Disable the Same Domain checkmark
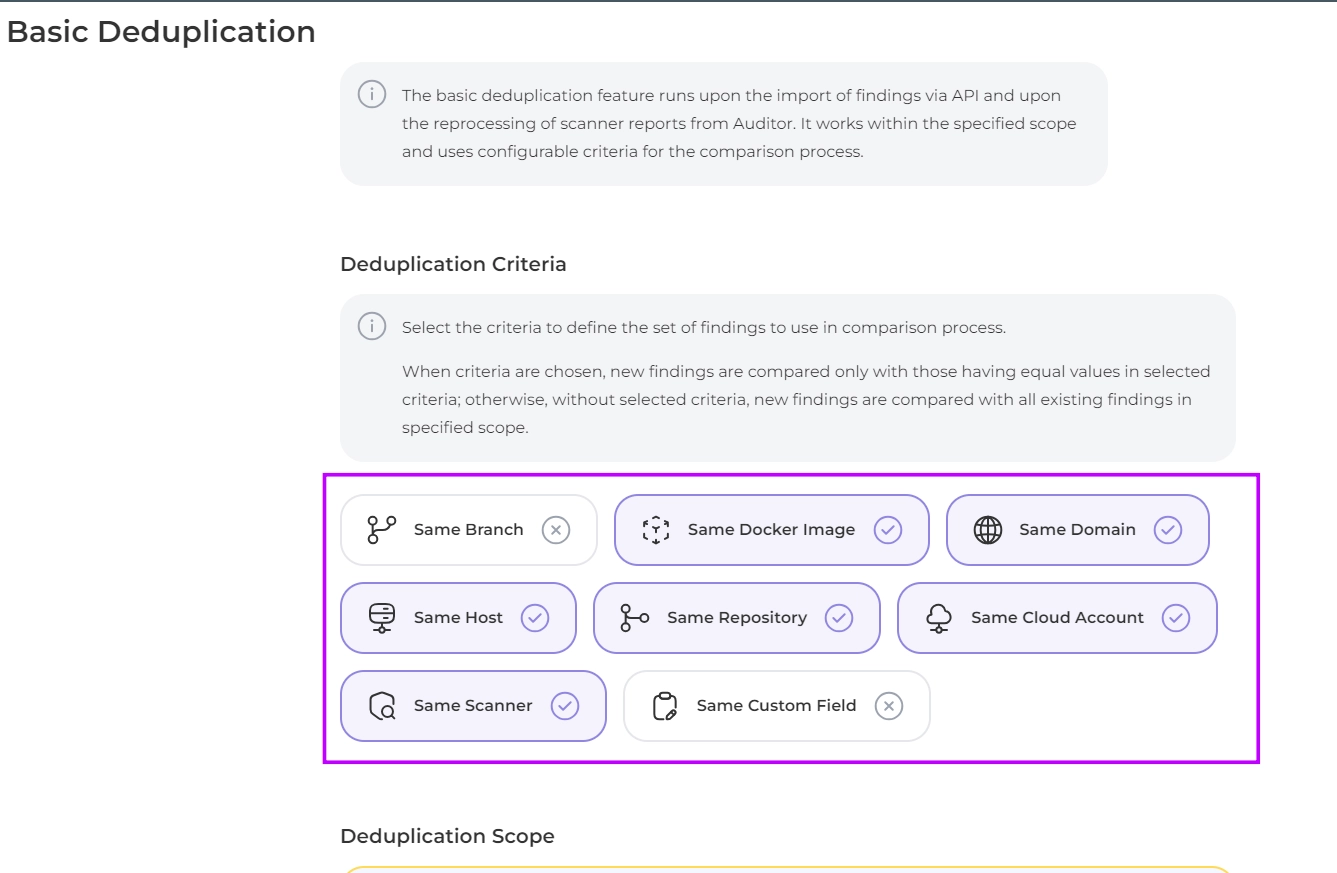This screenshot has width=1337, height=873. 1168,530
